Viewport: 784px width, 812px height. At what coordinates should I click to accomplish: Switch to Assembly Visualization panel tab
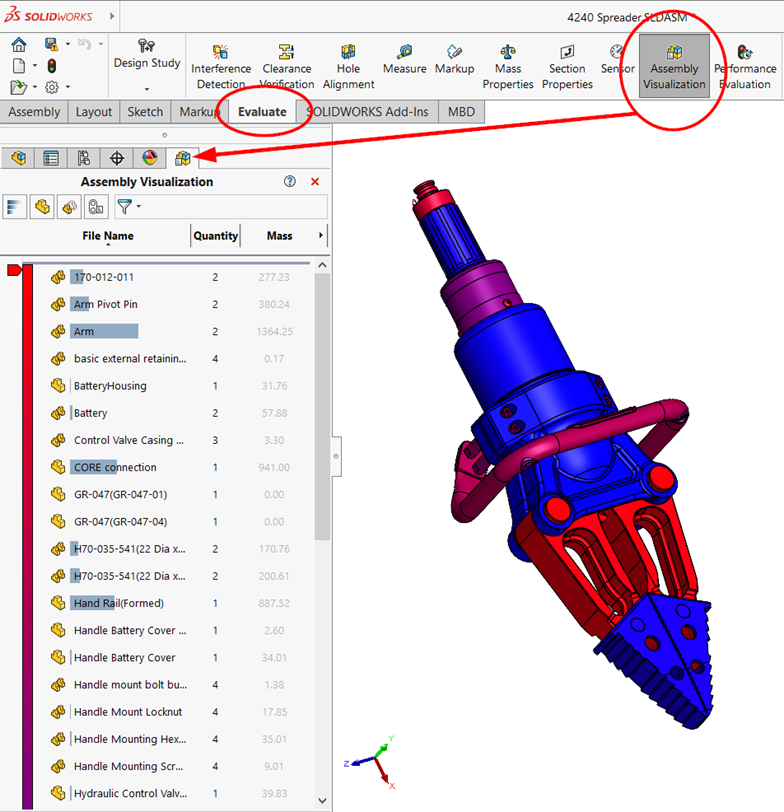click(x=182, y=158)
